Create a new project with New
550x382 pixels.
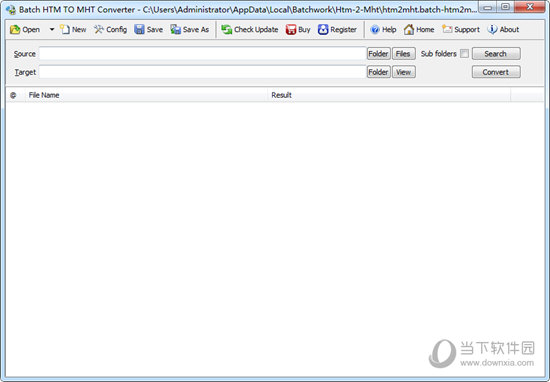(x=73, y=30)
